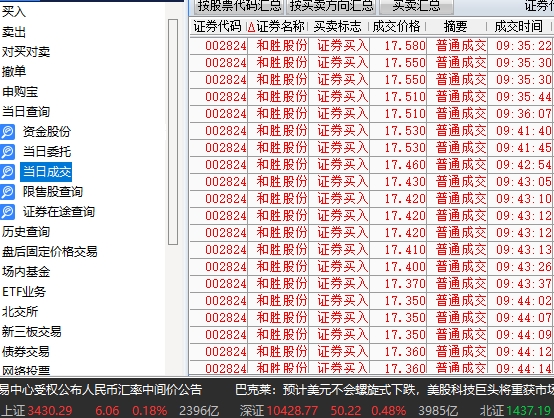Viewport: 554px width, 418px height.
Task: Click 按股票代码汇总 button
Action: tap(239, 6)
